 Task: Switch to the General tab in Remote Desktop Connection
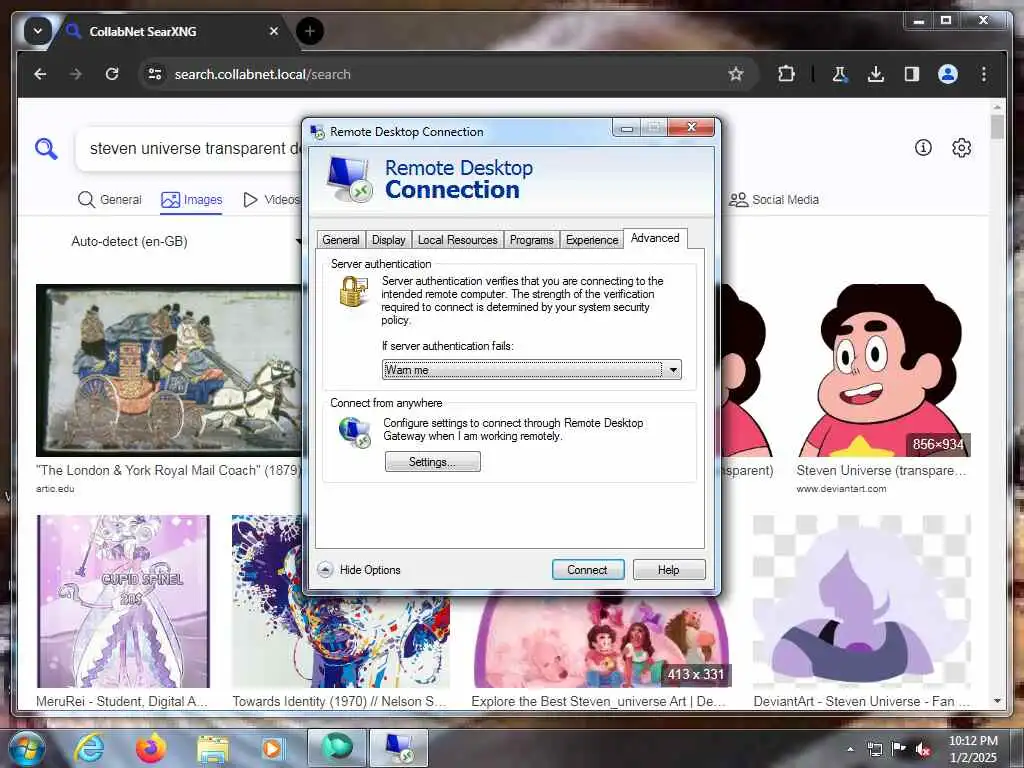pyautogui.click(x=341, y=240)
